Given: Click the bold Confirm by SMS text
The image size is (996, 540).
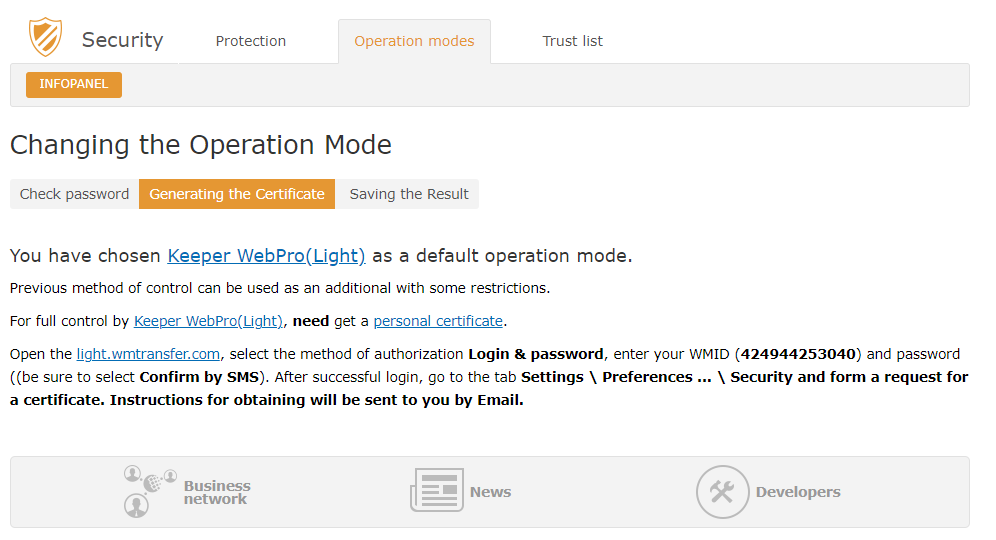Looking at the screenshot, I should [199, 377].
